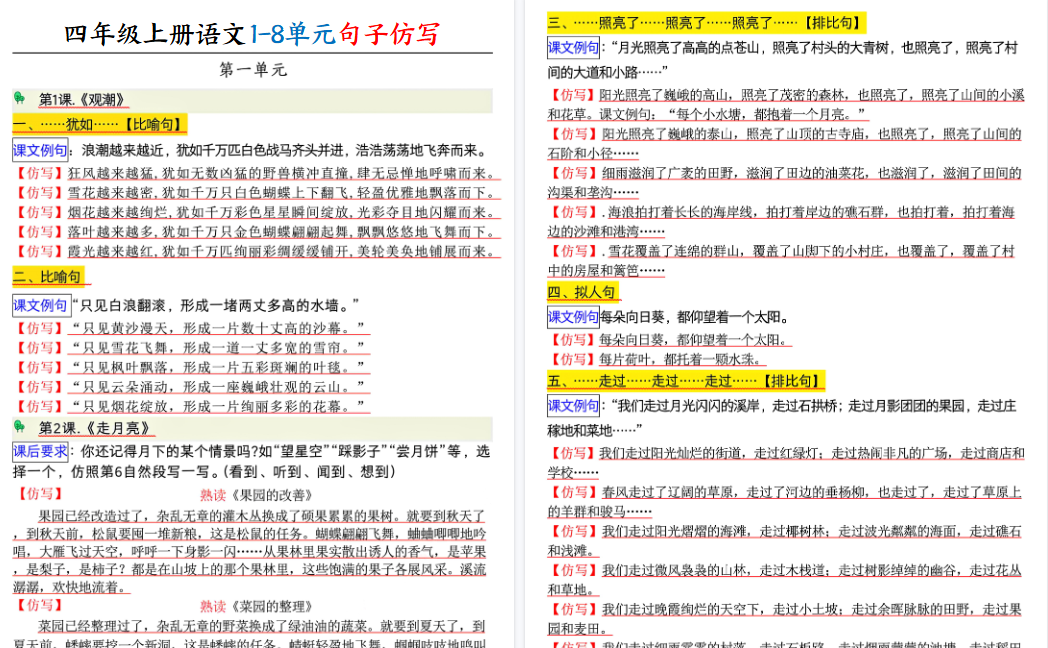The height and width of the screenshot is (648, 1048).
Task: Select the yellow heading 二、比喻句
Action: point(48,277)
